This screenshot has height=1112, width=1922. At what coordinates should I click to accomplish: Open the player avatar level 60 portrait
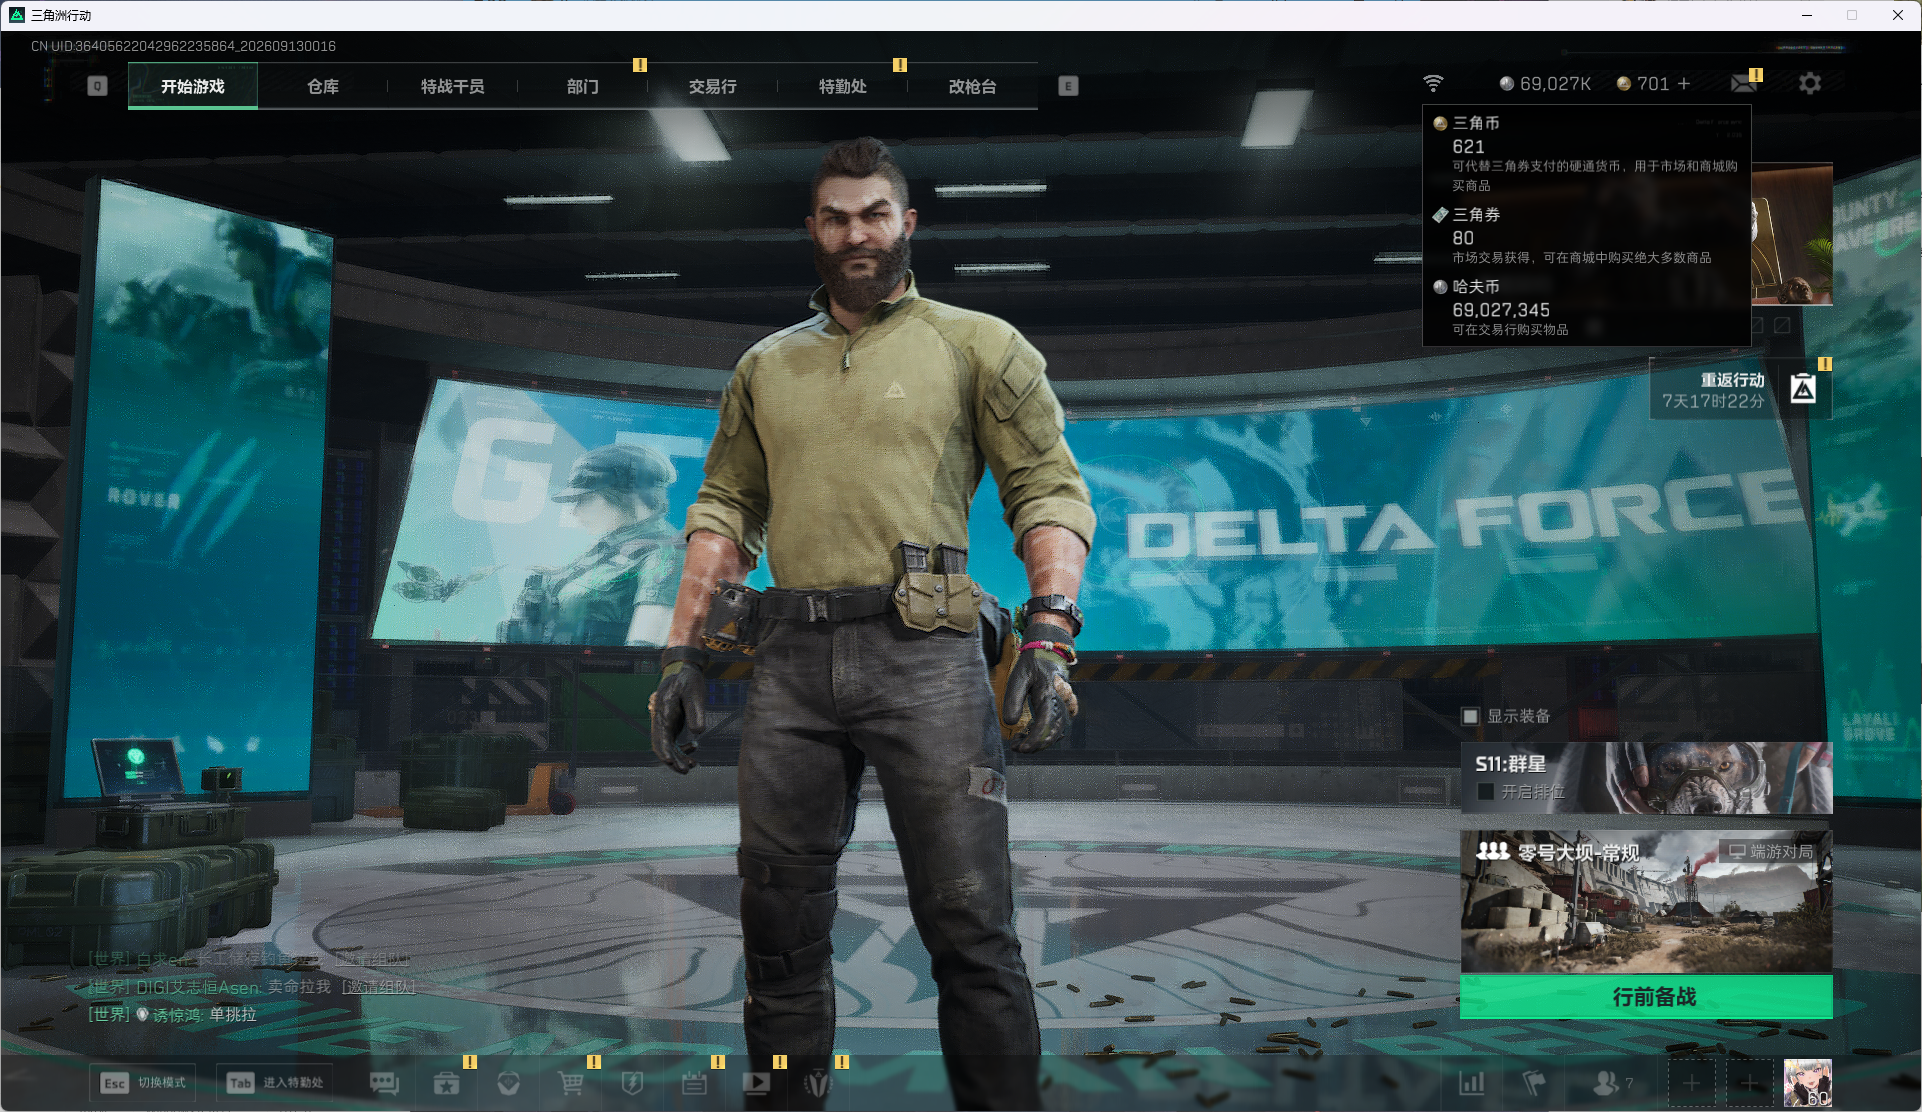click(x=1808, y=1083)
